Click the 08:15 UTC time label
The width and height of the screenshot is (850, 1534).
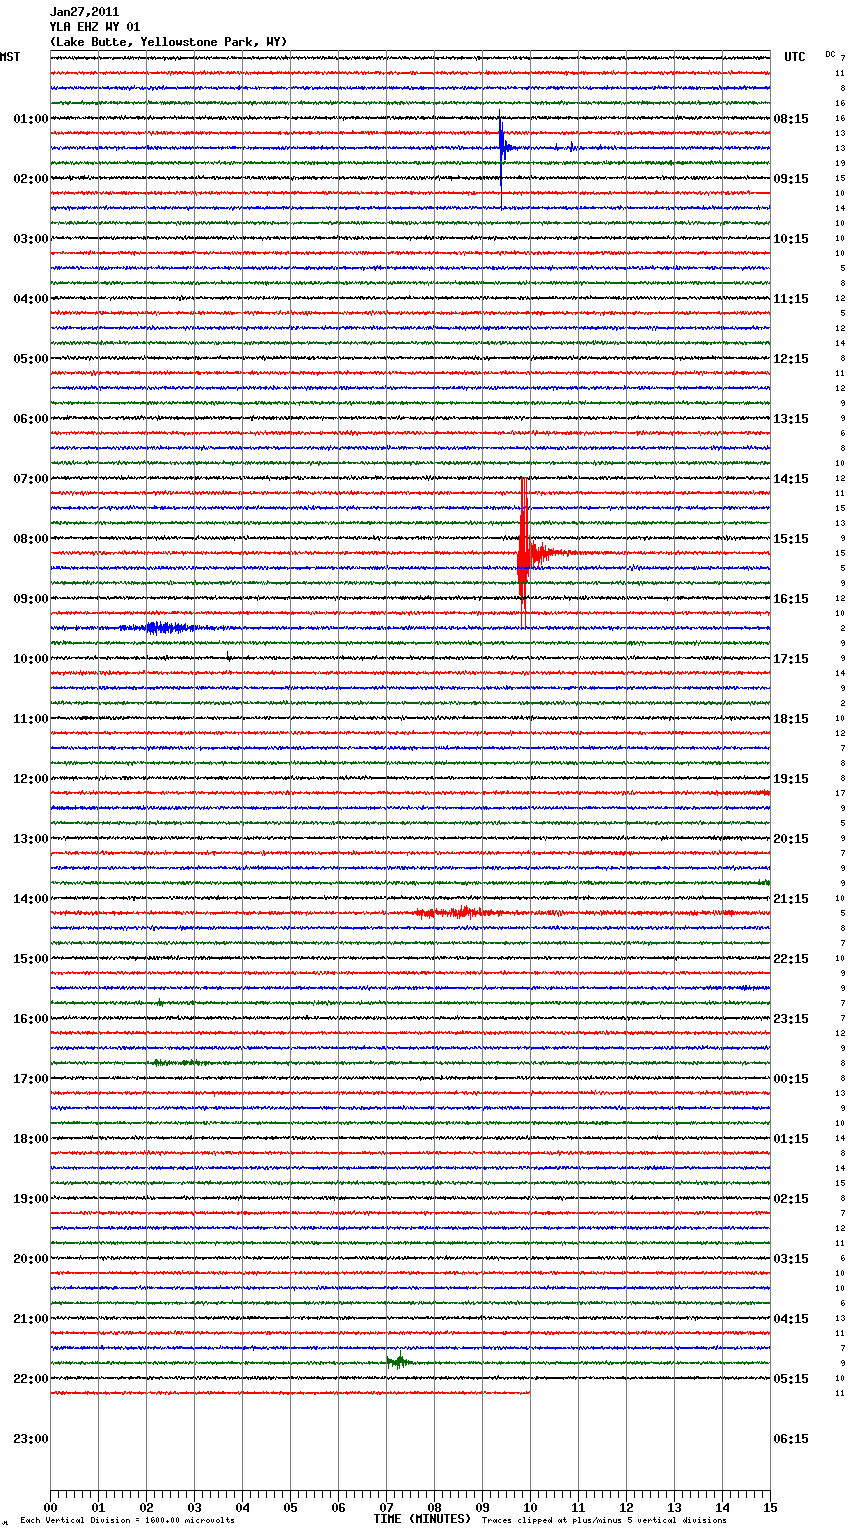click(x=791, y=119)
